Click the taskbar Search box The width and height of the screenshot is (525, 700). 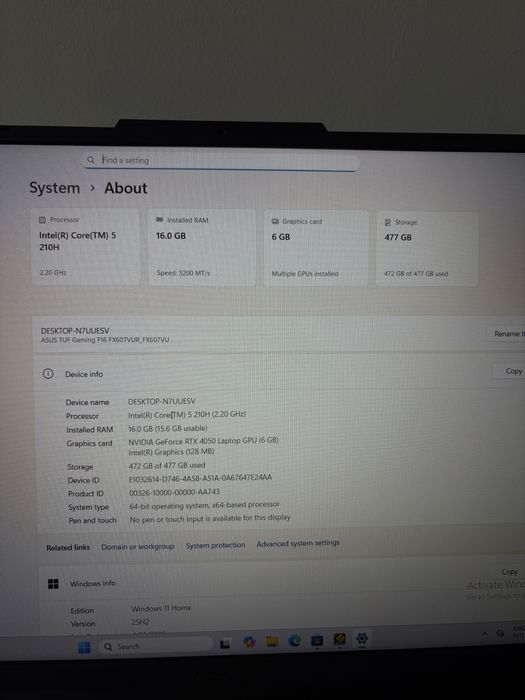[155, 646]
